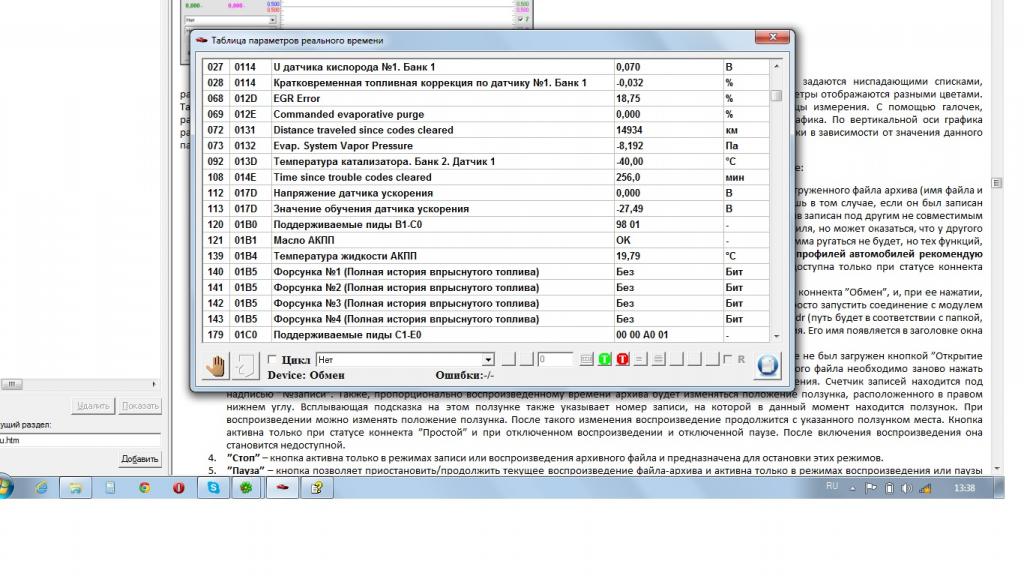Select the "EGR Error" parameter row

pyautogui.click(x=486, y=99)
